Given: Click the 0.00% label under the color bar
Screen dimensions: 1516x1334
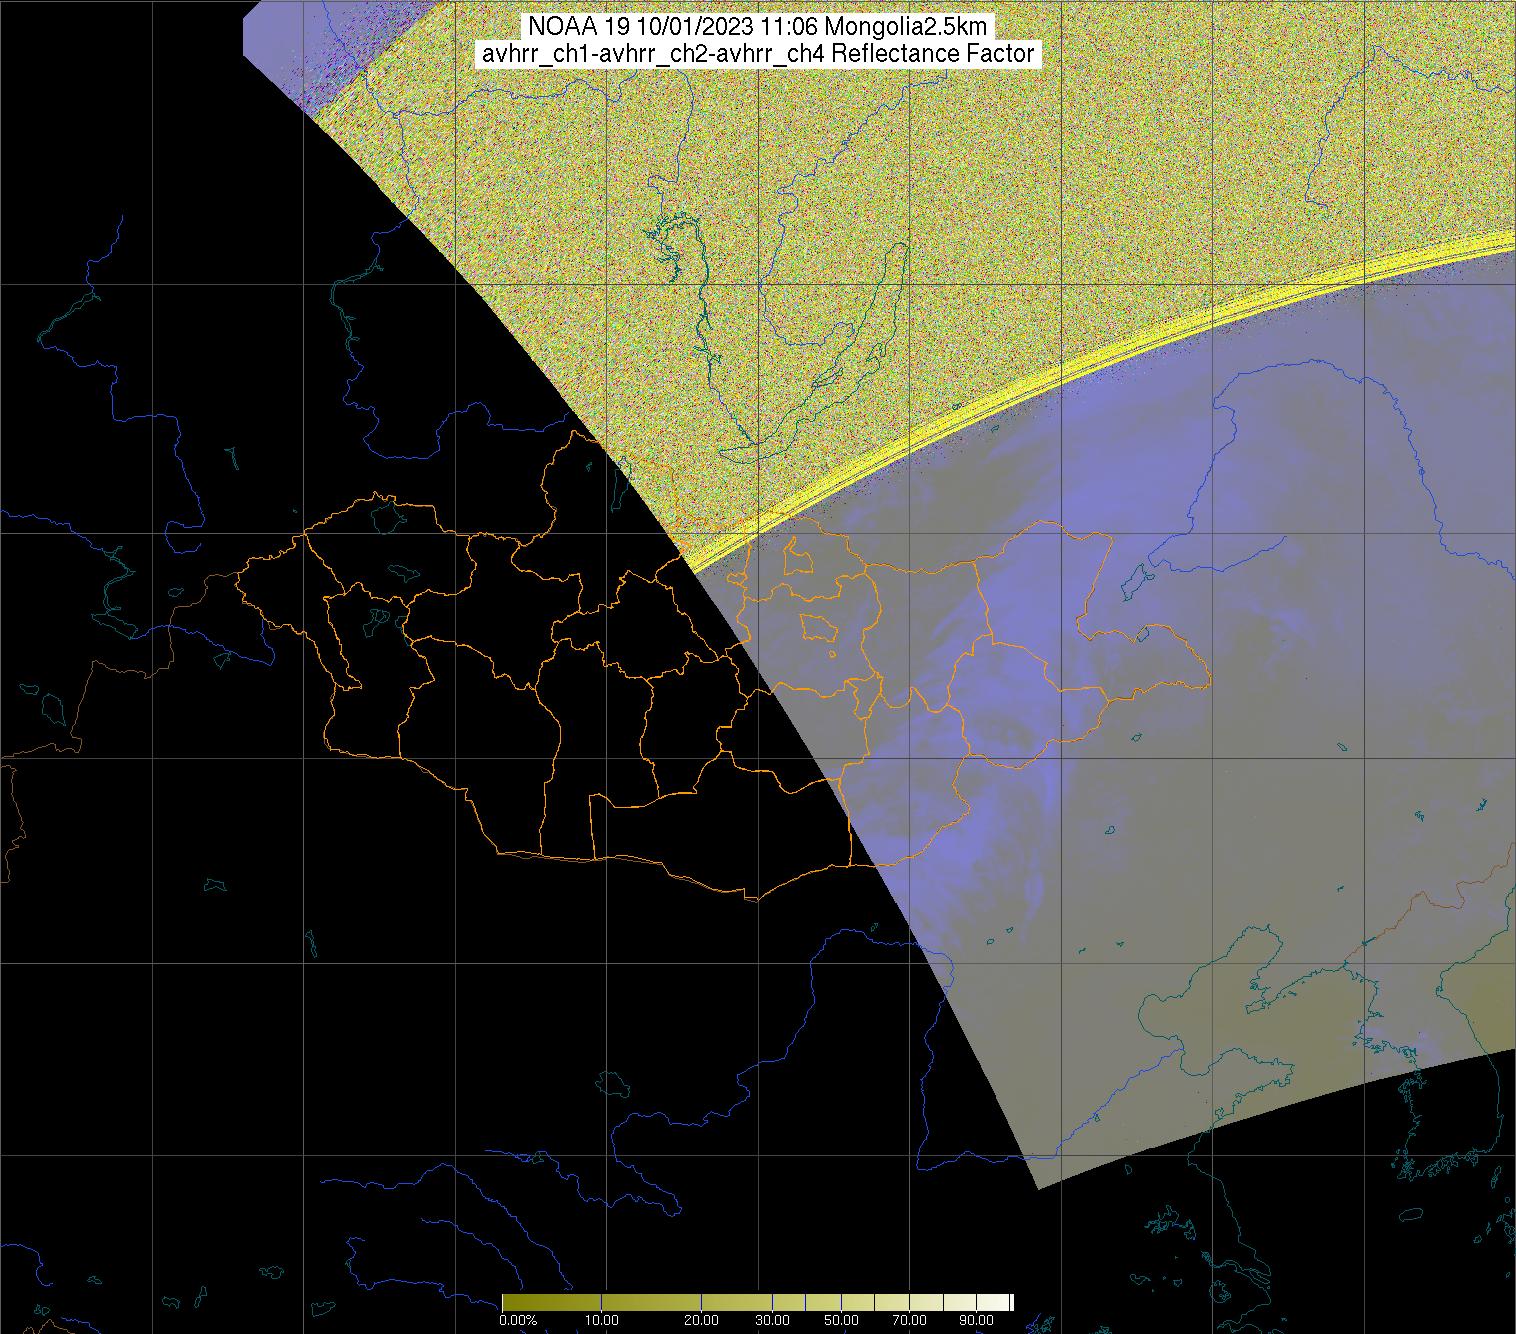Looking at the screenshot, I should tap(517, 1320).
